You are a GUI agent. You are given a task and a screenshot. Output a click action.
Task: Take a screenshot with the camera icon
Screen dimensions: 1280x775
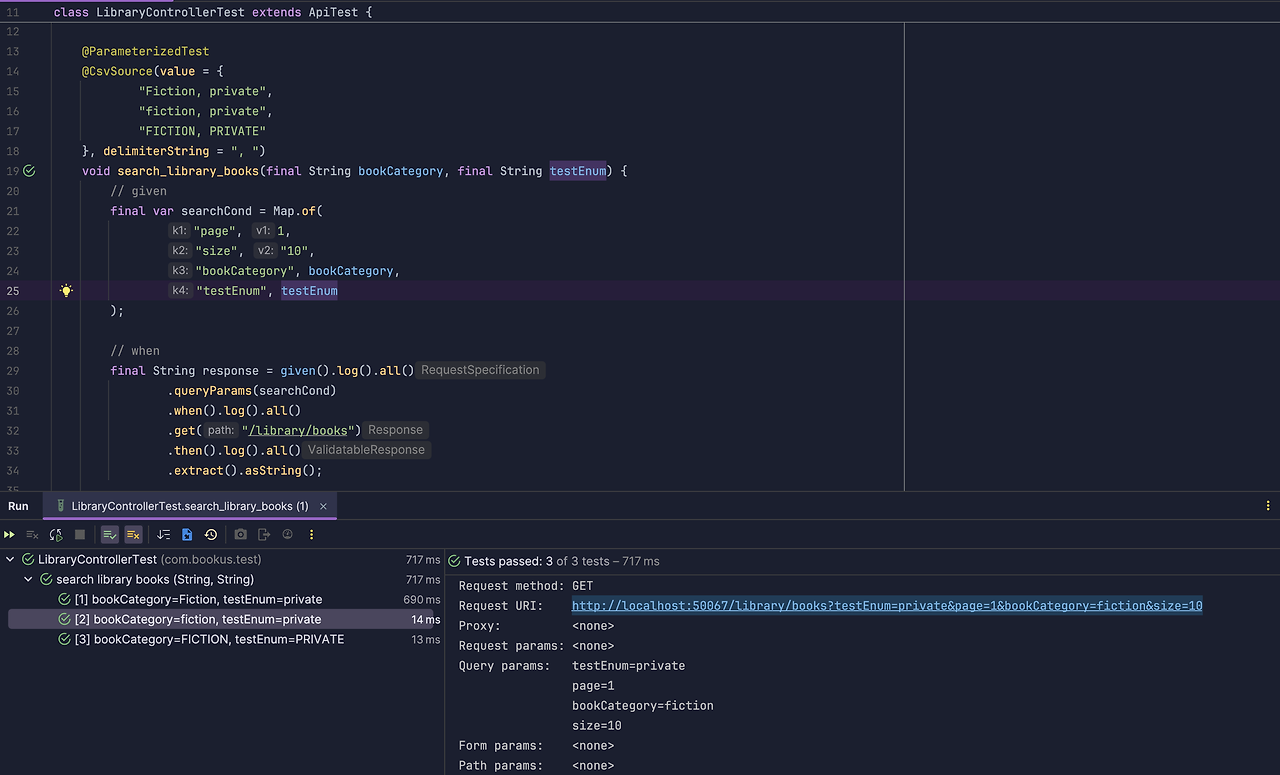tap(240, 534)
